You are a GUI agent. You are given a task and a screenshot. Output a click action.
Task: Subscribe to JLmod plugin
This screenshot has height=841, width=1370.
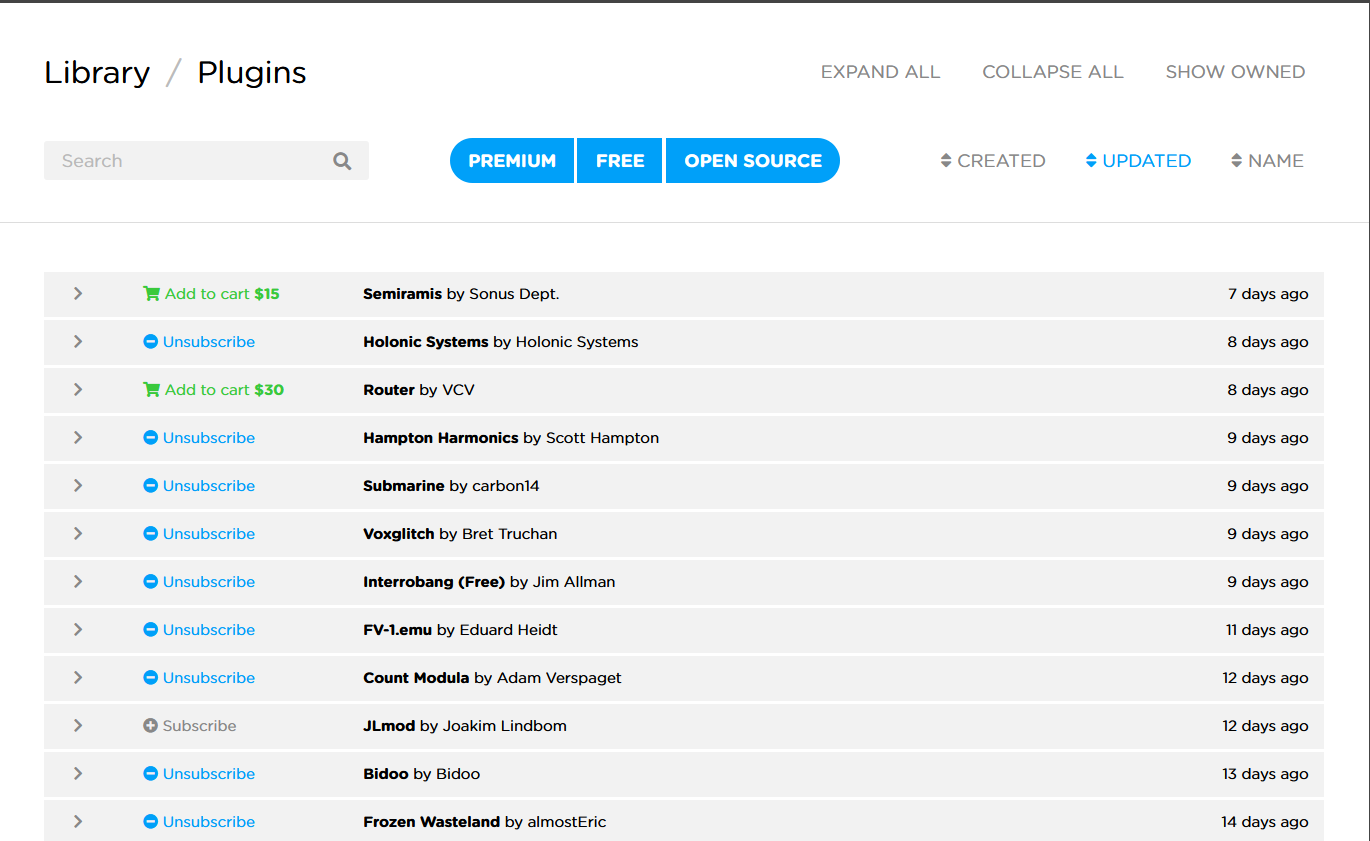click(x=190, y=726)
